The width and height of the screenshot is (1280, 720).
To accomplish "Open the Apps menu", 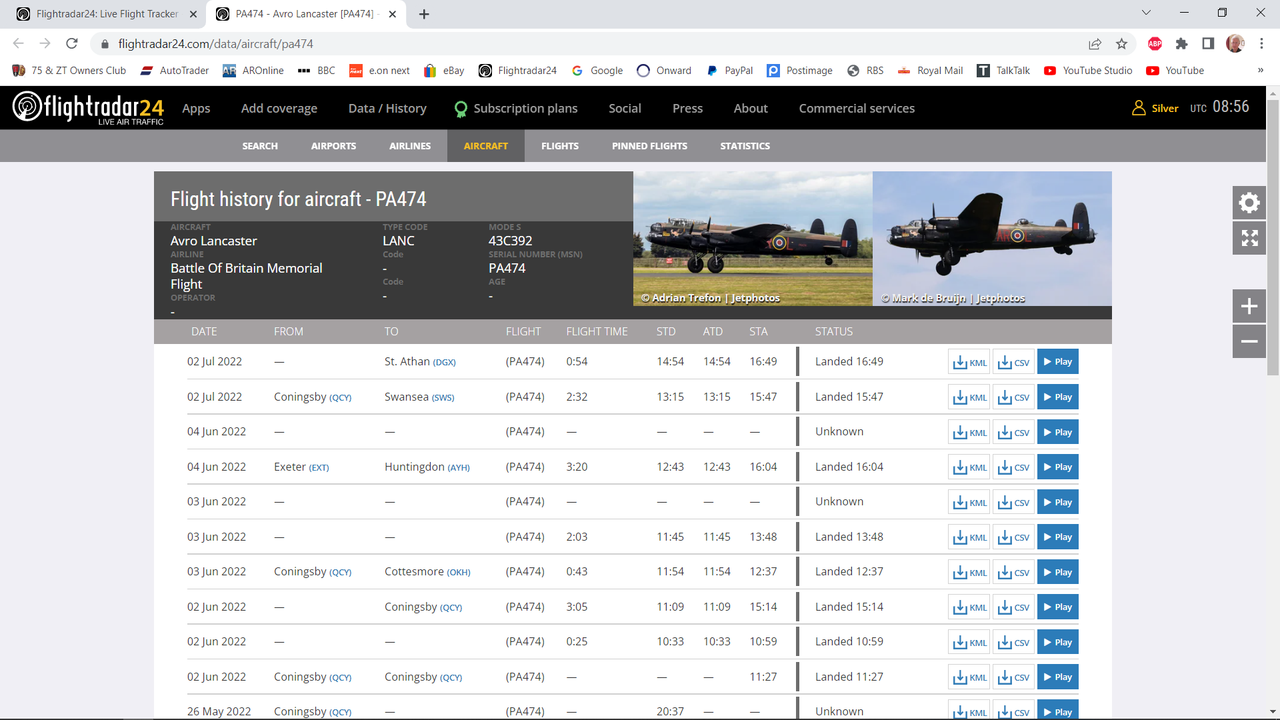I will 196,108.
